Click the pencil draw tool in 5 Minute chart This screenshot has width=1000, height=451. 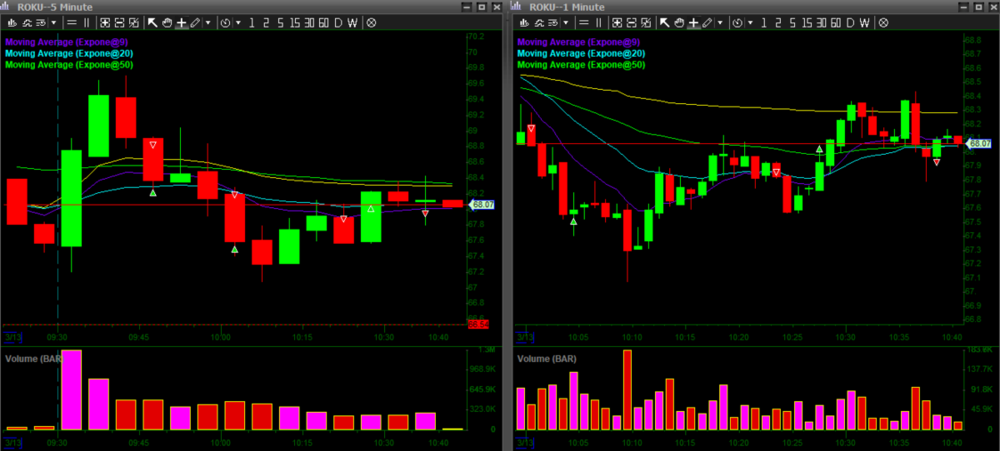195,22
